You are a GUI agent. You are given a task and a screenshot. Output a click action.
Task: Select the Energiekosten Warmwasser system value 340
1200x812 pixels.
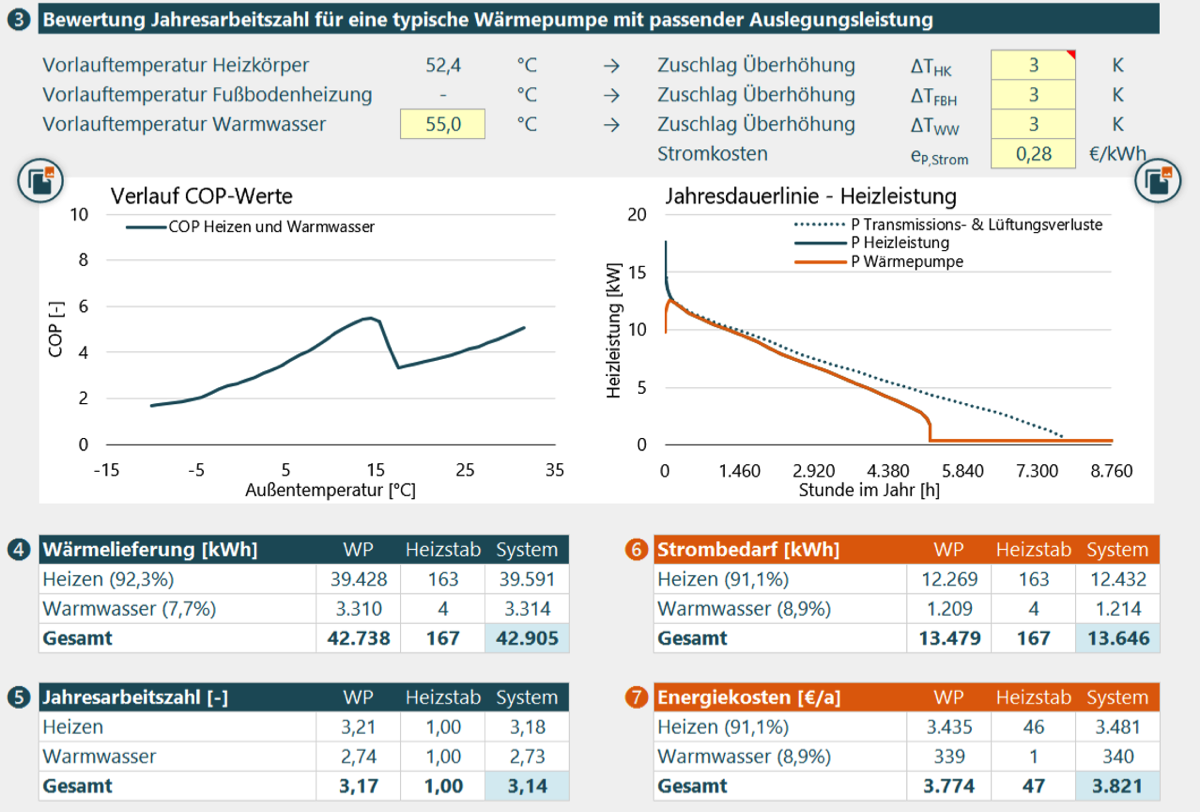[1117, 757]
